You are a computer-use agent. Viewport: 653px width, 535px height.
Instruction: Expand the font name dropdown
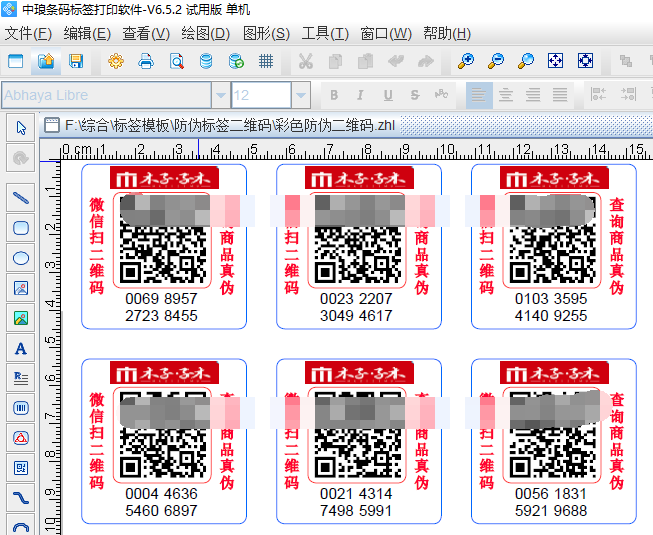(221, 95)
